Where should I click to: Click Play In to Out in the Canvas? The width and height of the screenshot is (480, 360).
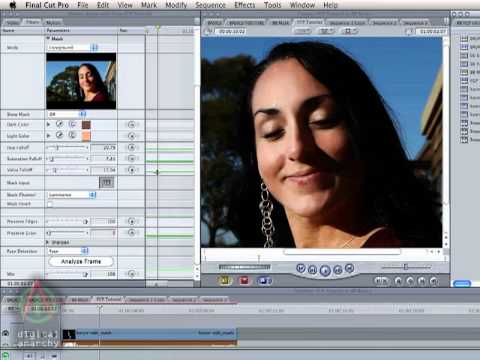(312, 269)
